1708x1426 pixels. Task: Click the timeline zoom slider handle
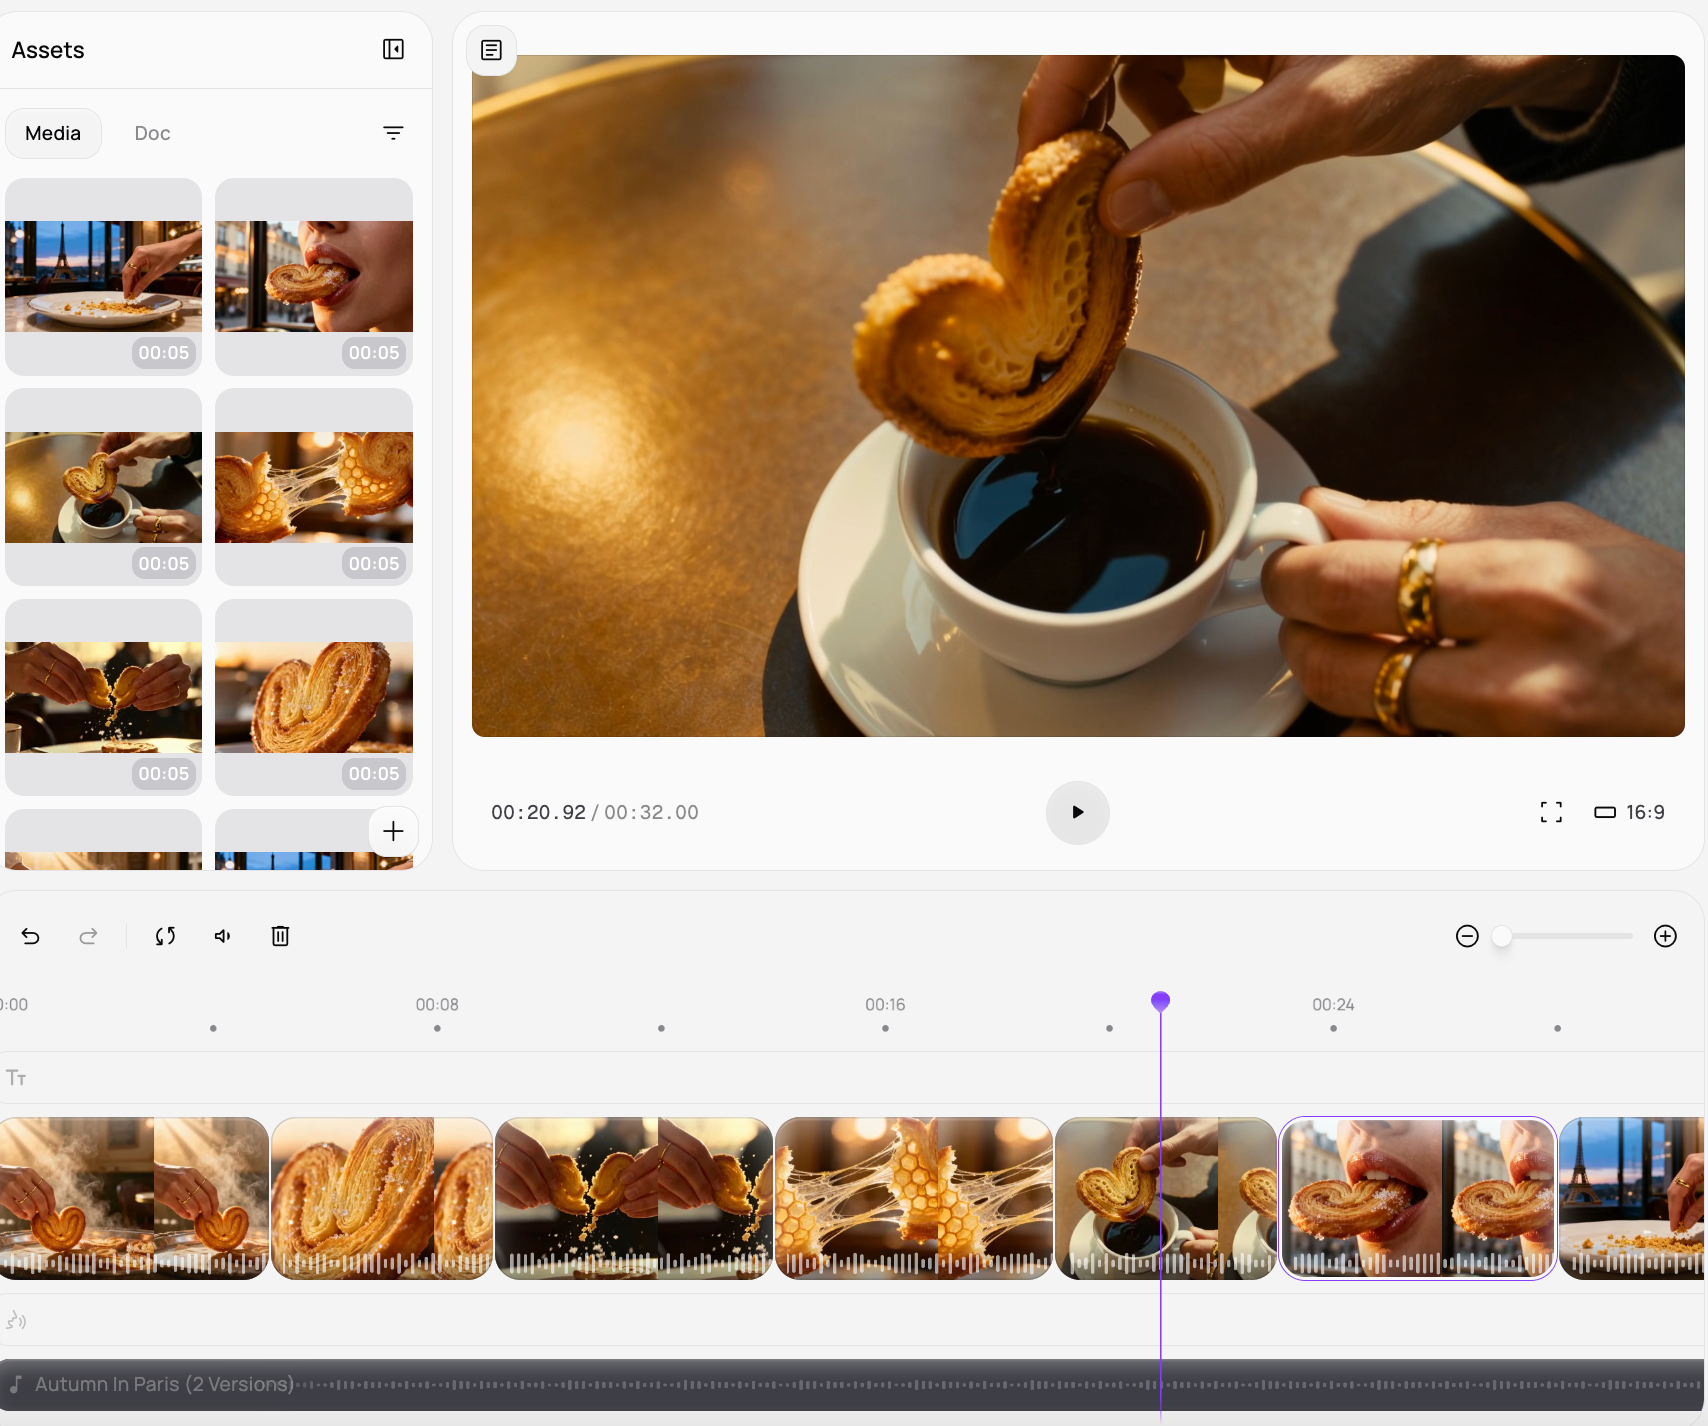(1501, 936)
